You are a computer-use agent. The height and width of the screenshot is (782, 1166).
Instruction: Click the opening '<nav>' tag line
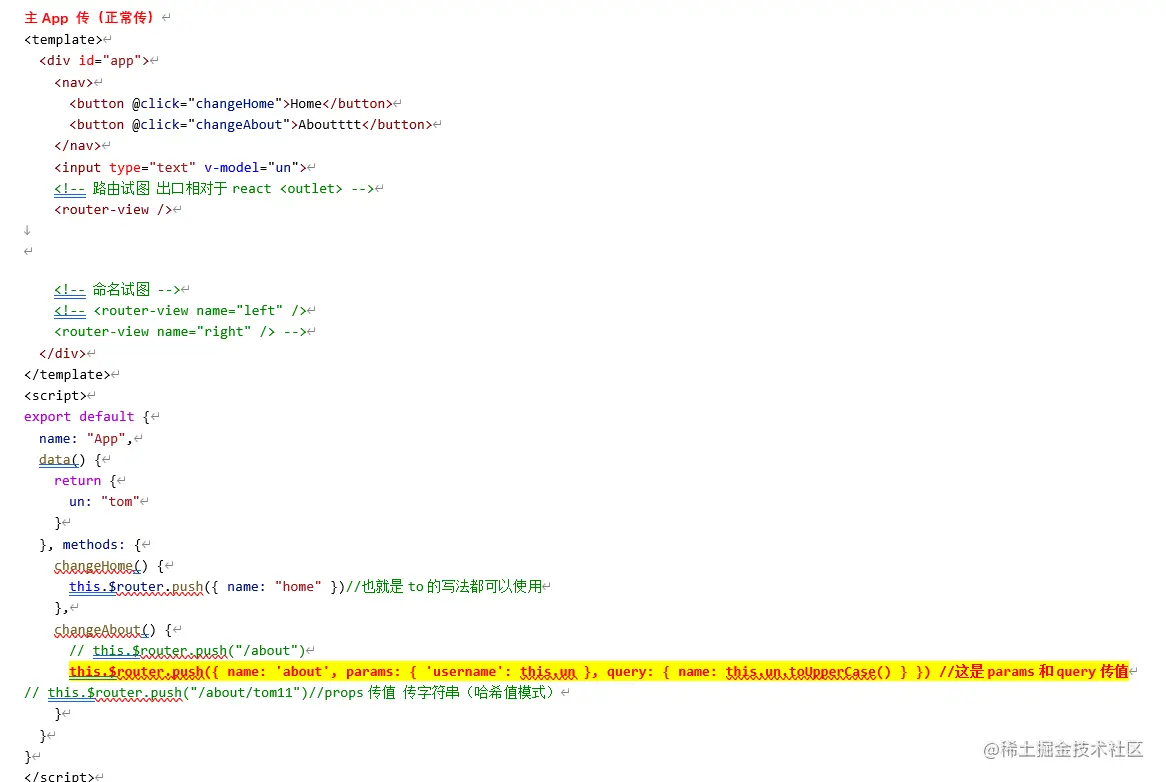point(74,83)
